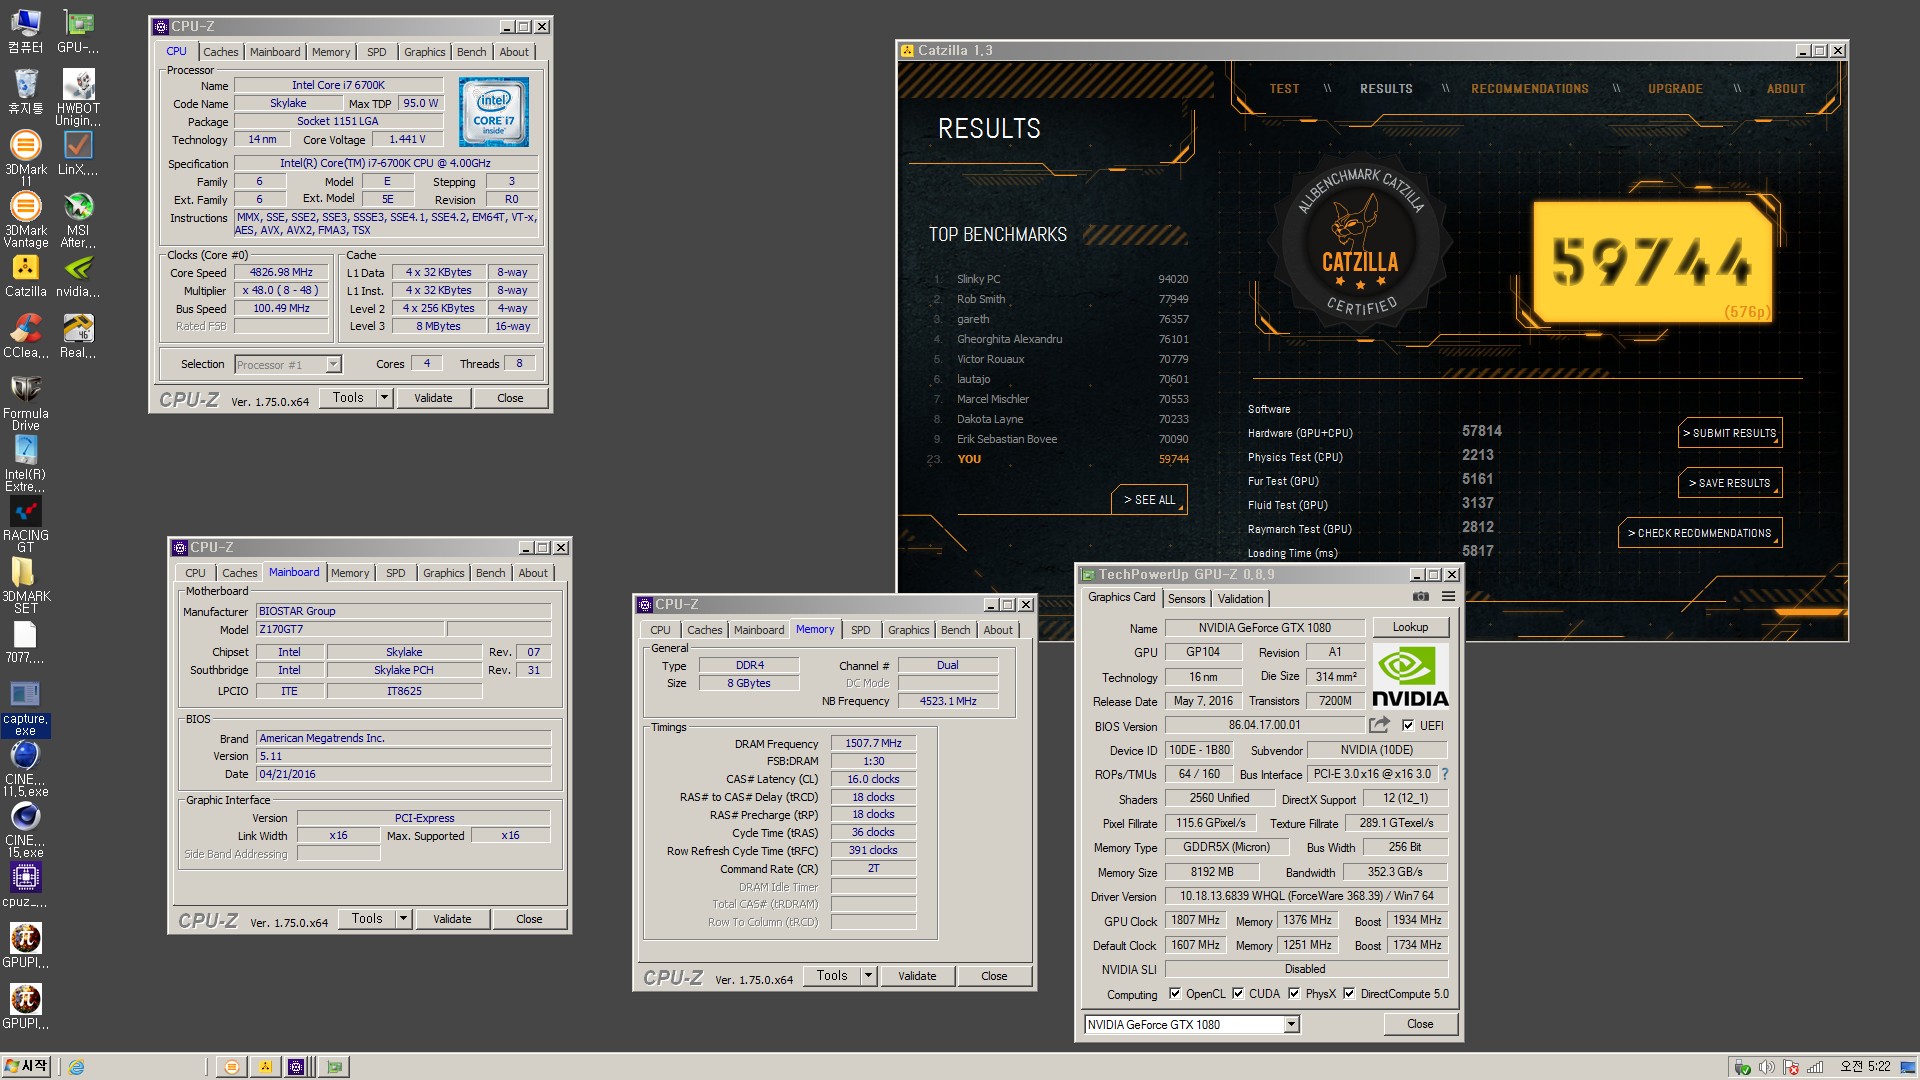Open Bench tab in CPU-Z Mainboard window
Image resolution: width=1920 pixels, height=1080 pixels.
[490, 573]
